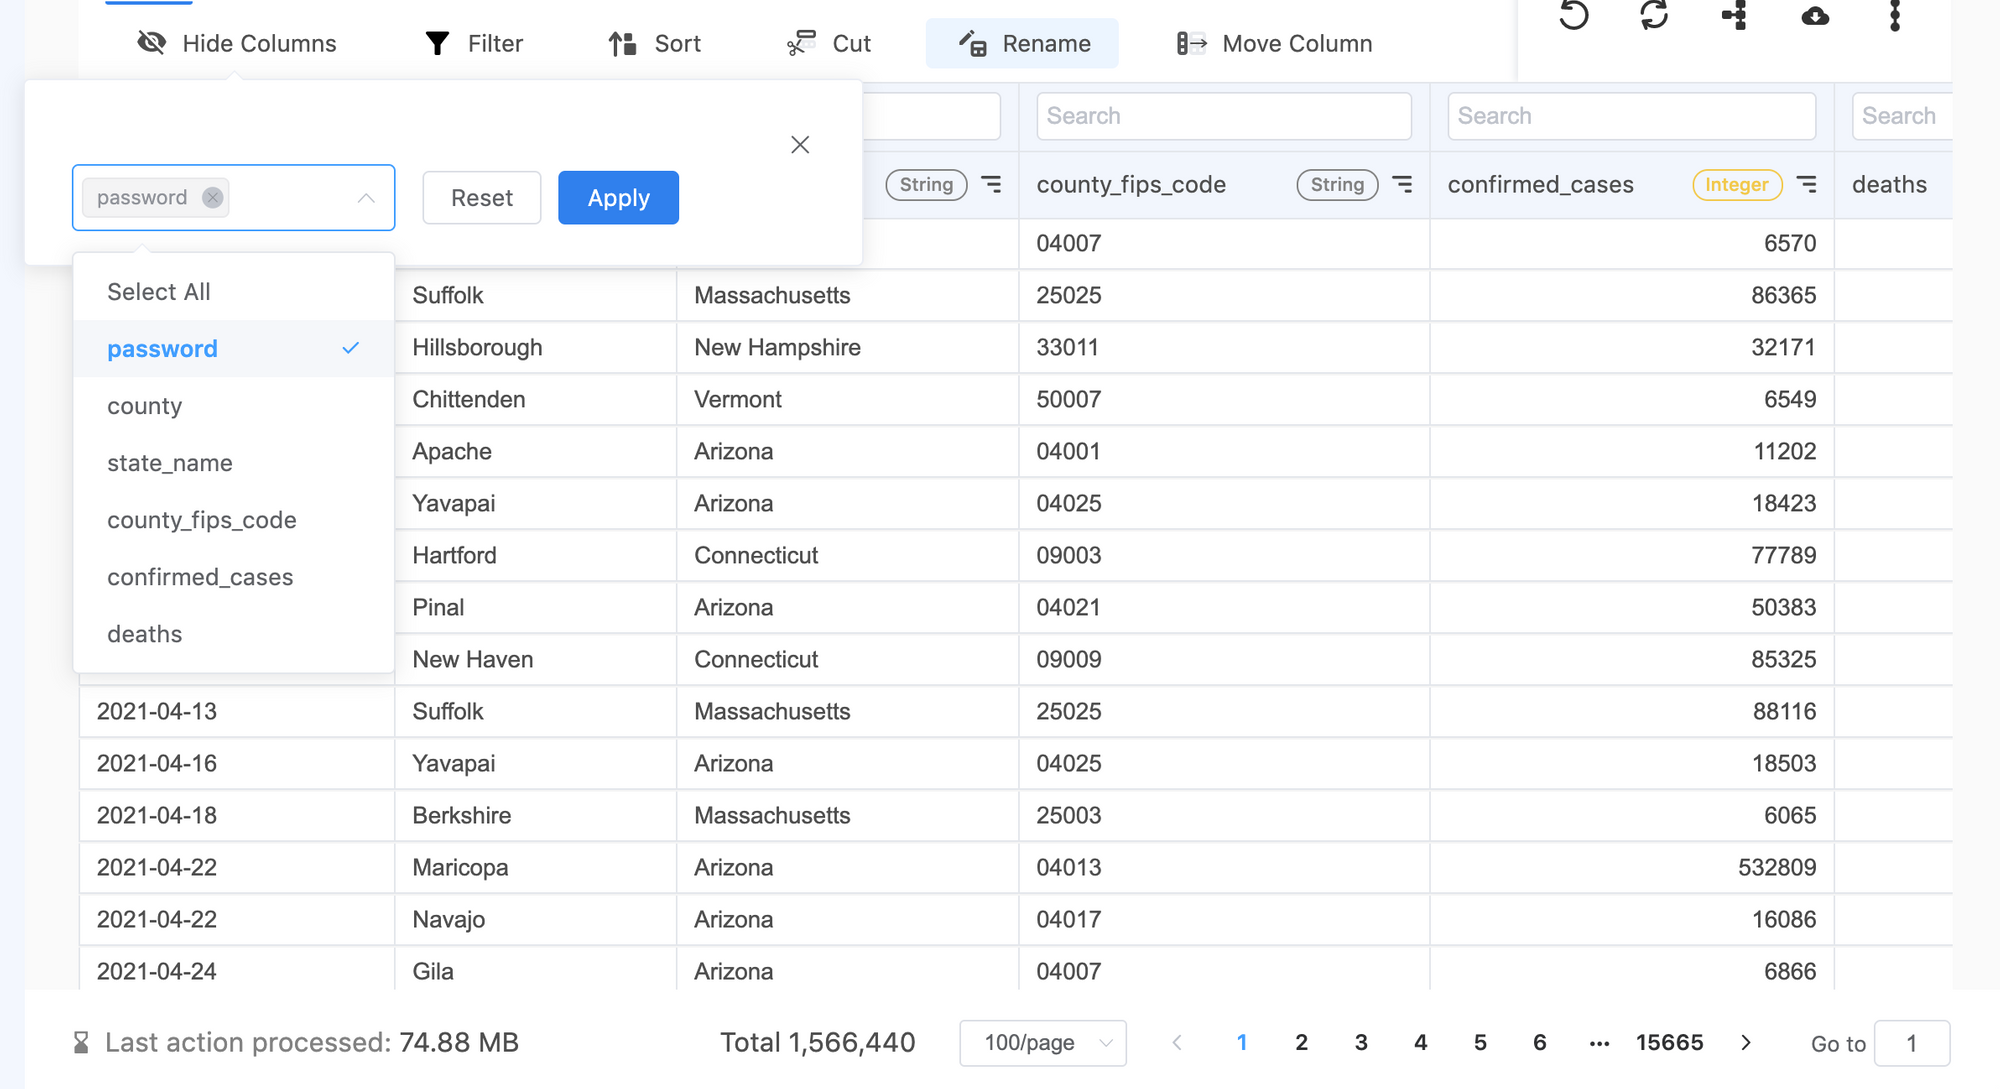
Task: Check the deaths column in the list
Action: 144,633
